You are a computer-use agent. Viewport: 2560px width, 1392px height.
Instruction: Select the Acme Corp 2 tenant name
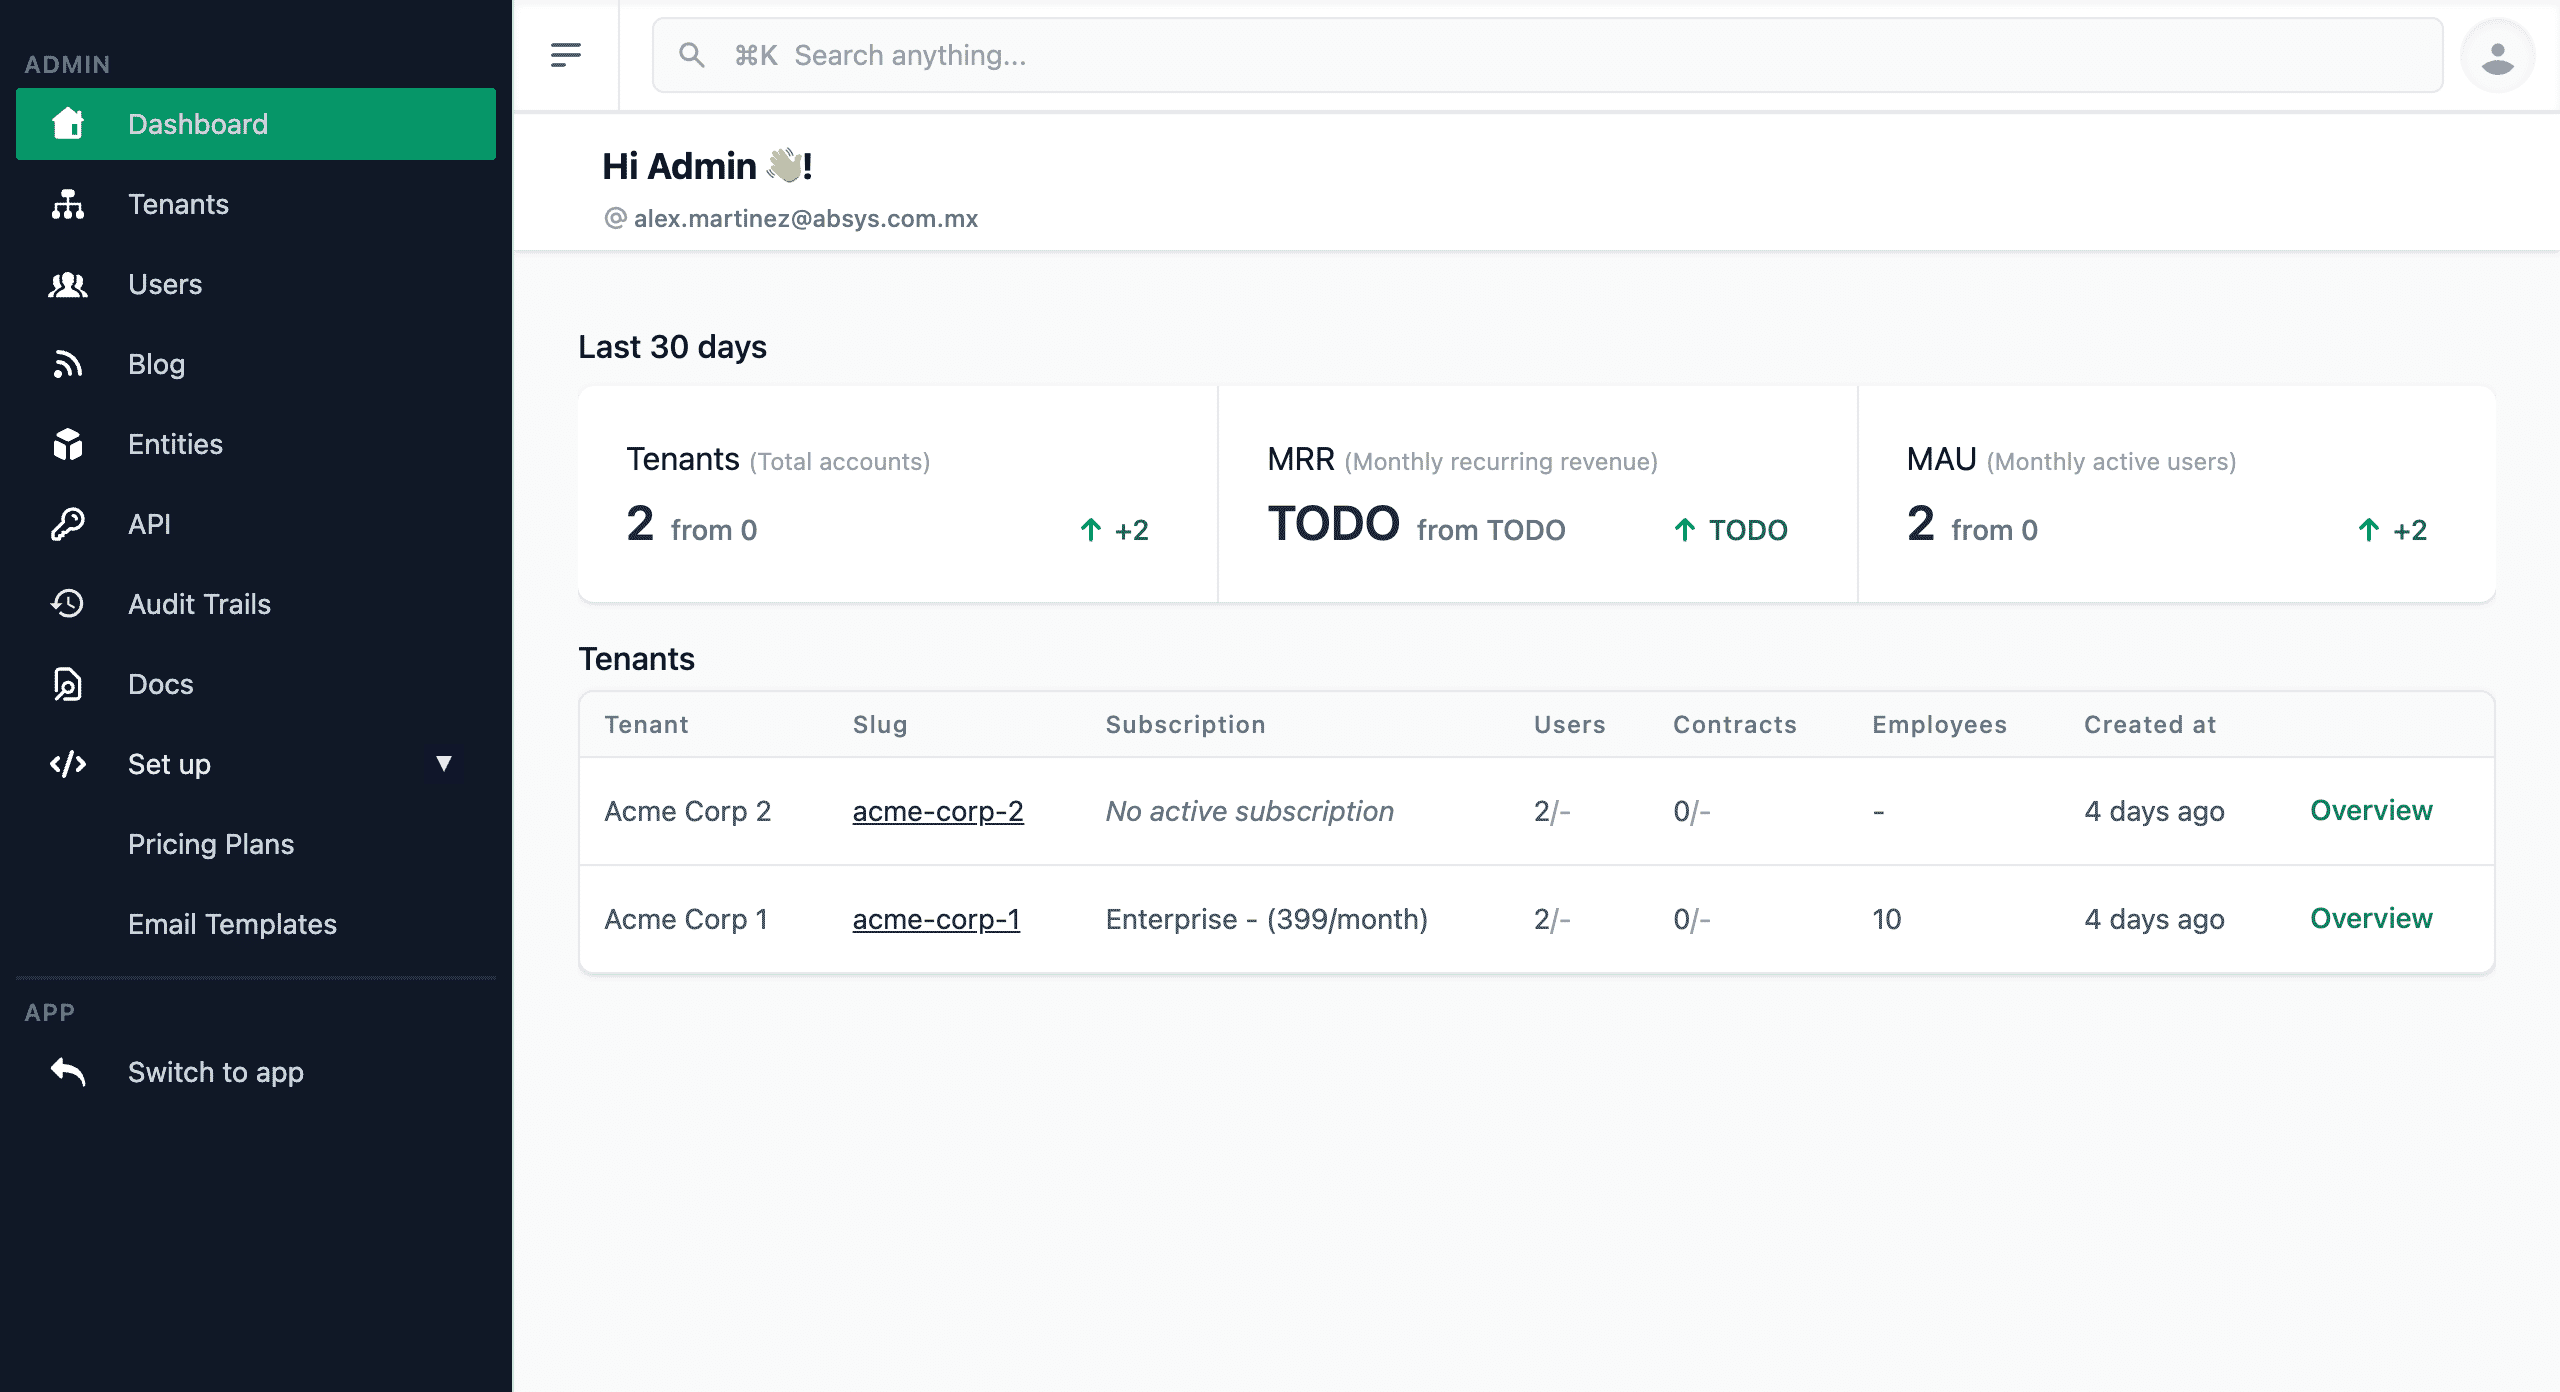[x=688, y=811]
